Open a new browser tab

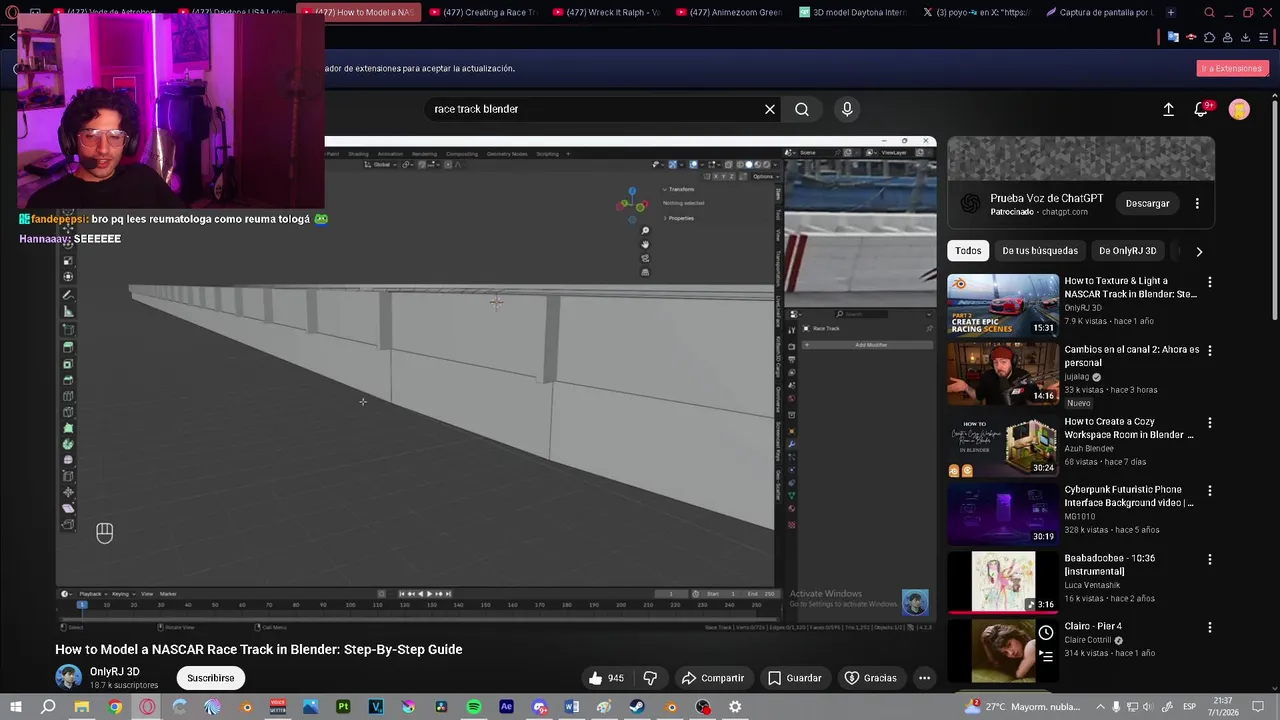(1171, 12)
